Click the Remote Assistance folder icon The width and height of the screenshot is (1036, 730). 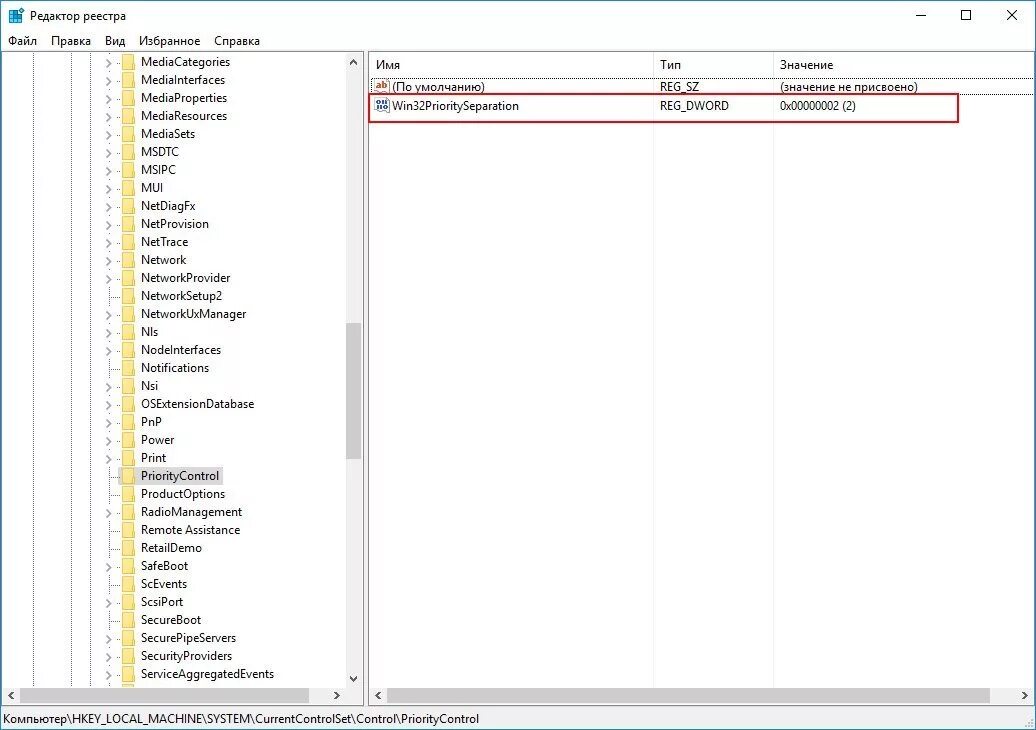tap(128, 530)
